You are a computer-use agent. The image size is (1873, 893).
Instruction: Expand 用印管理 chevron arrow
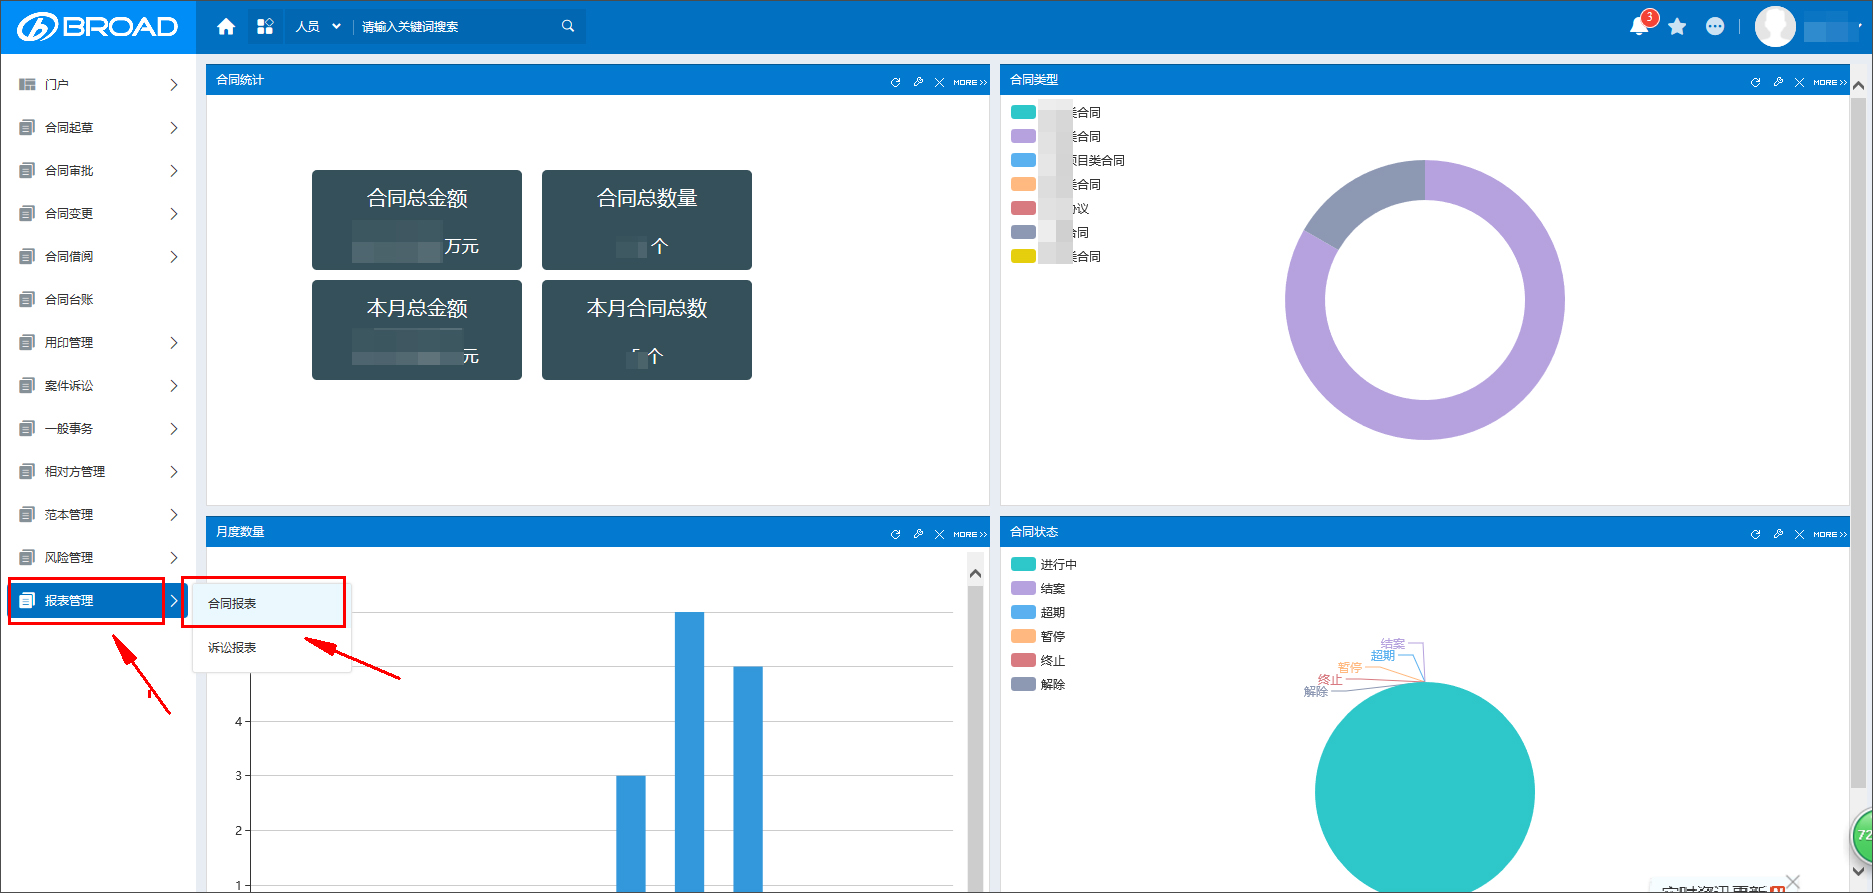coord(174,343)
